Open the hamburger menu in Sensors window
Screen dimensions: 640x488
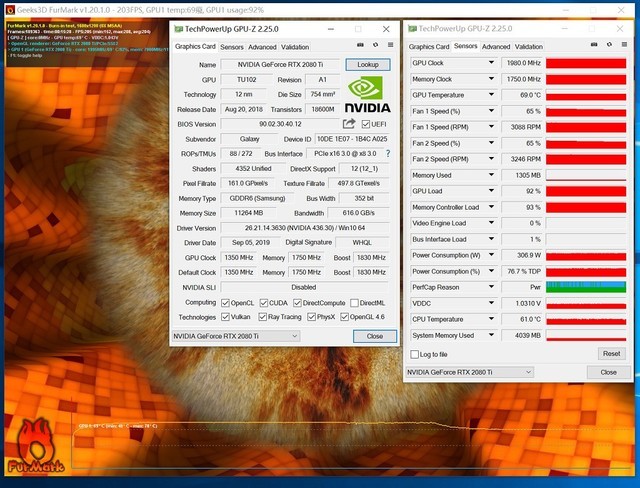624,44
